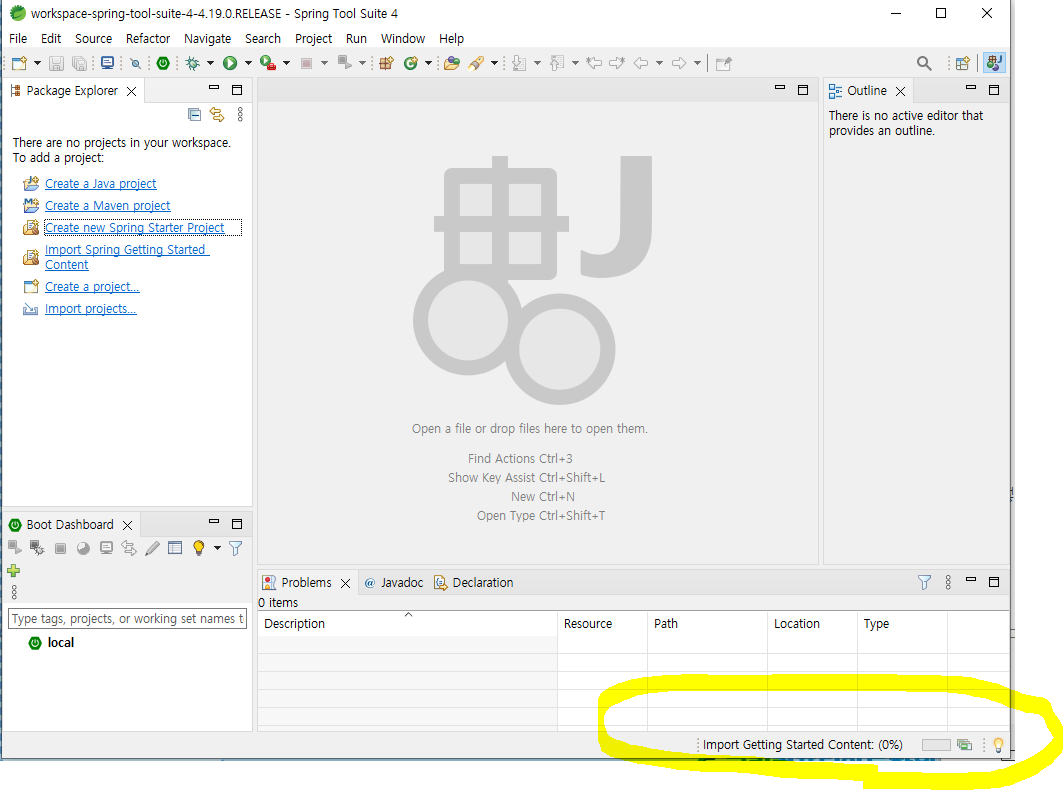Image resolution: width=1063 pixels, height=790 pixels.
Task: Click Boot Dashboard stop square icon
Action: [x=60, y=548]
